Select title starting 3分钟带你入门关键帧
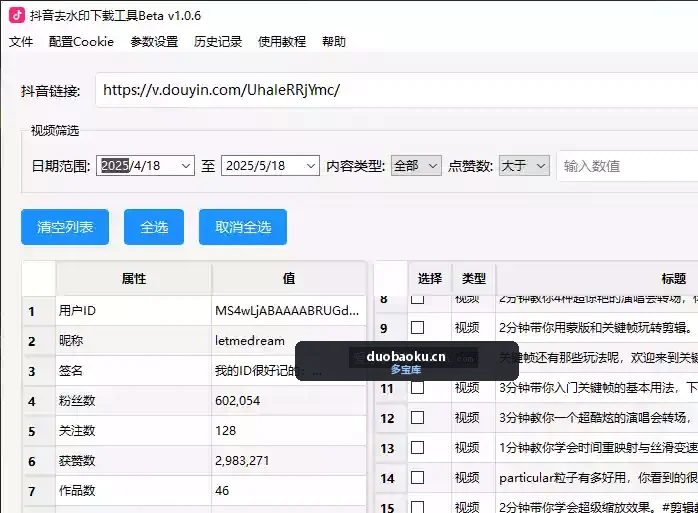The height and width of the screenshot is (513, 698). point(597,388)
